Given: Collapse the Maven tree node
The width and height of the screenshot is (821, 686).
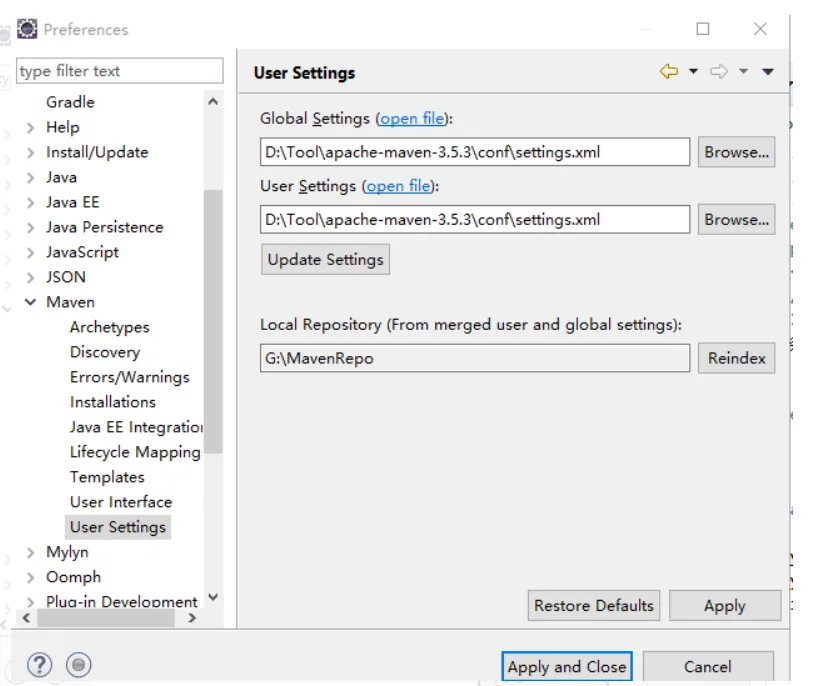Looking at the screenshot, I should 30,302.
